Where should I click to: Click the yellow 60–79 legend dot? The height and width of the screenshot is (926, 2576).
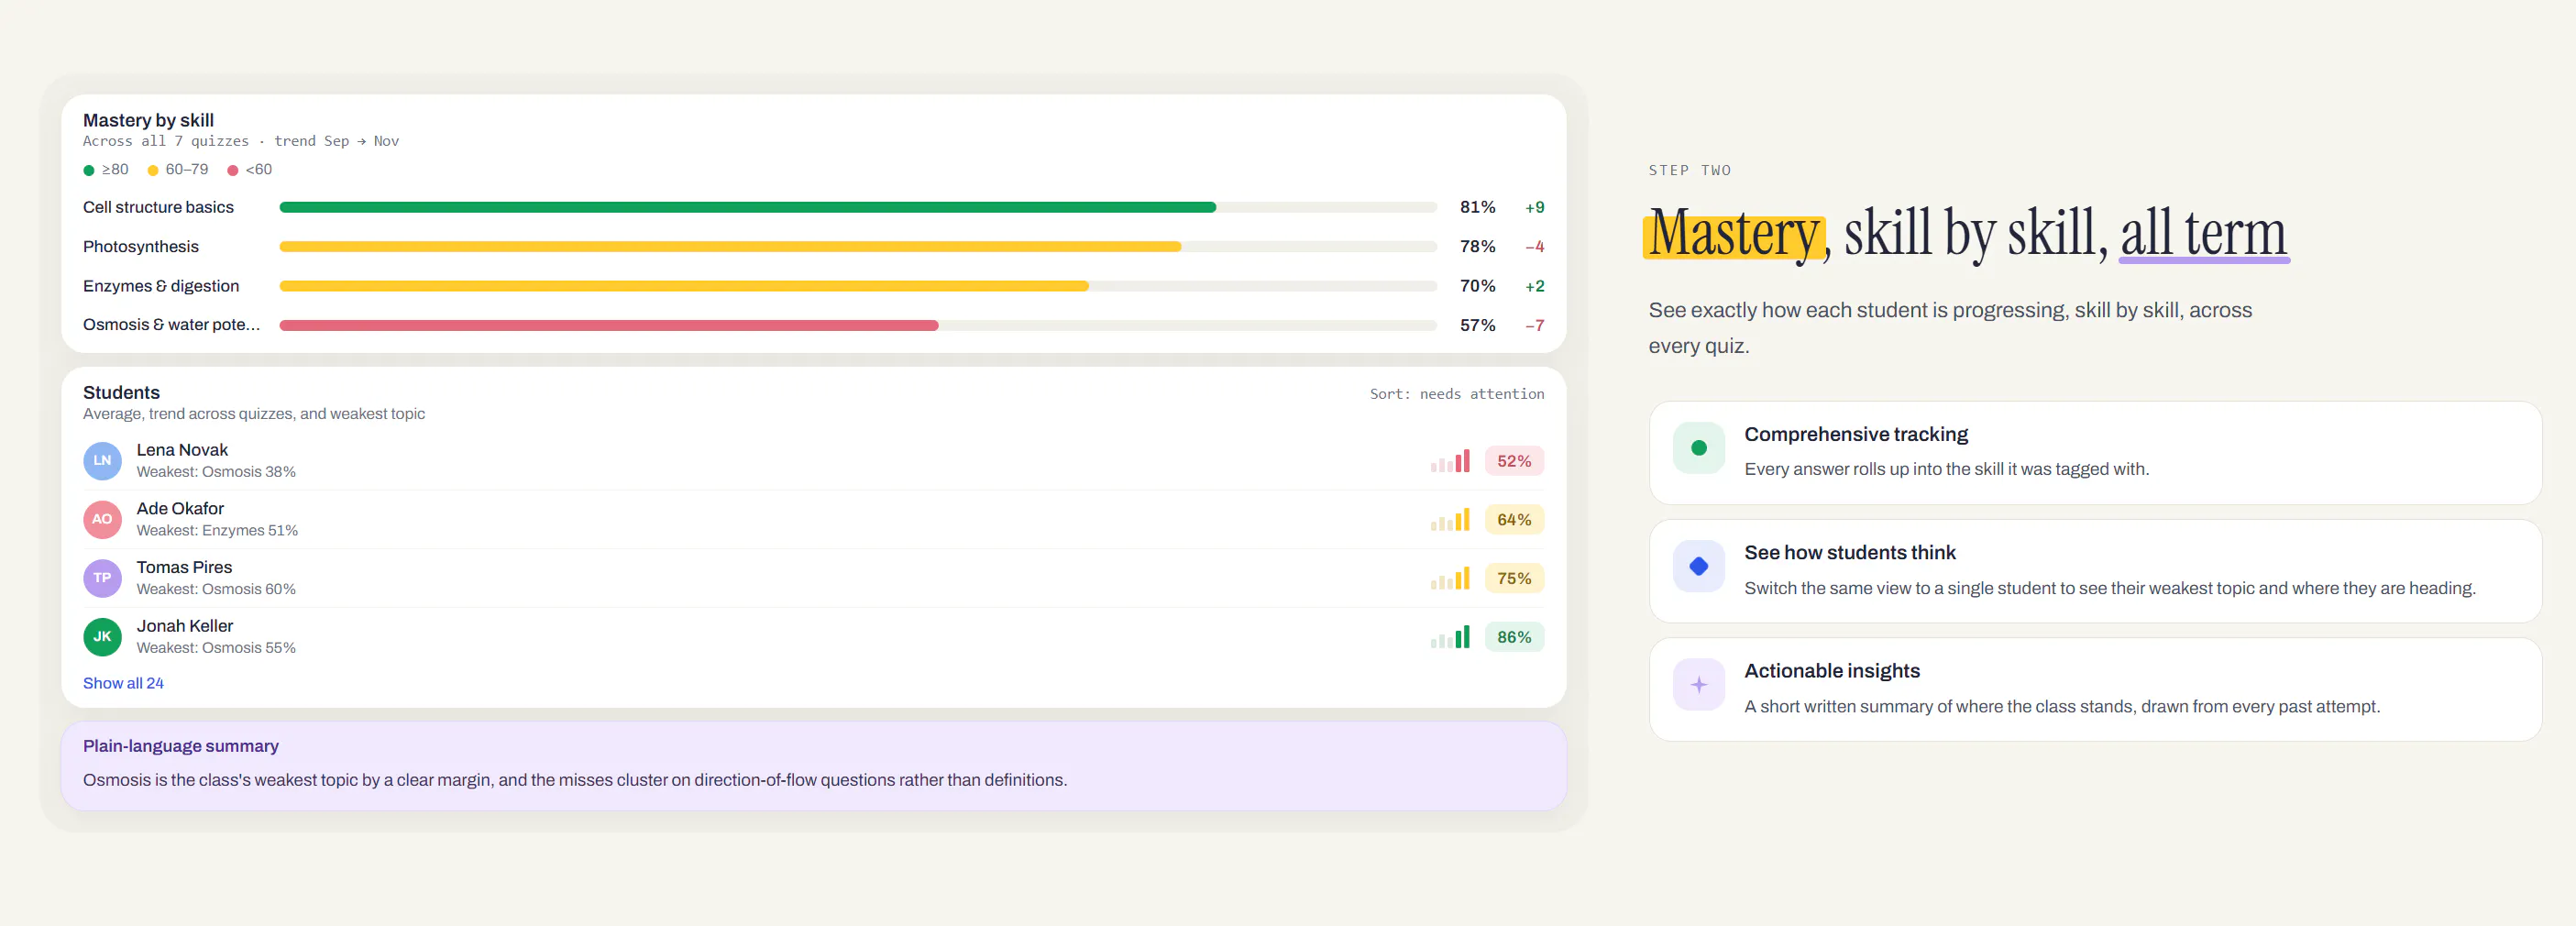pyautogui.click(x=153, y=170)
